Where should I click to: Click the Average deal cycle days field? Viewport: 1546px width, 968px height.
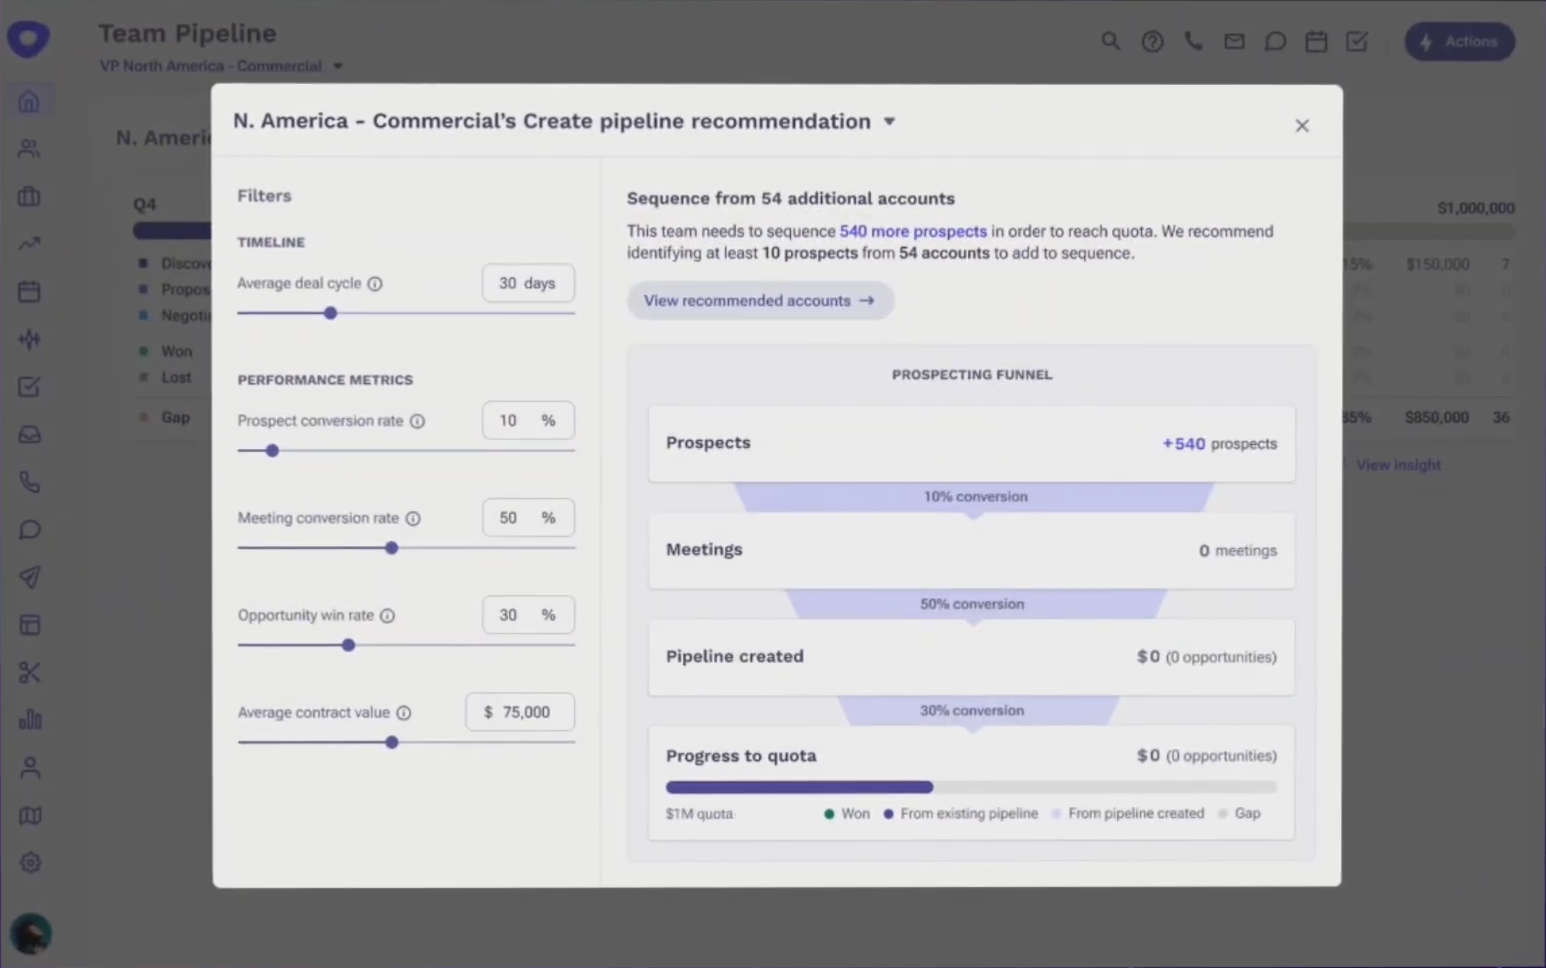point(527,283)
